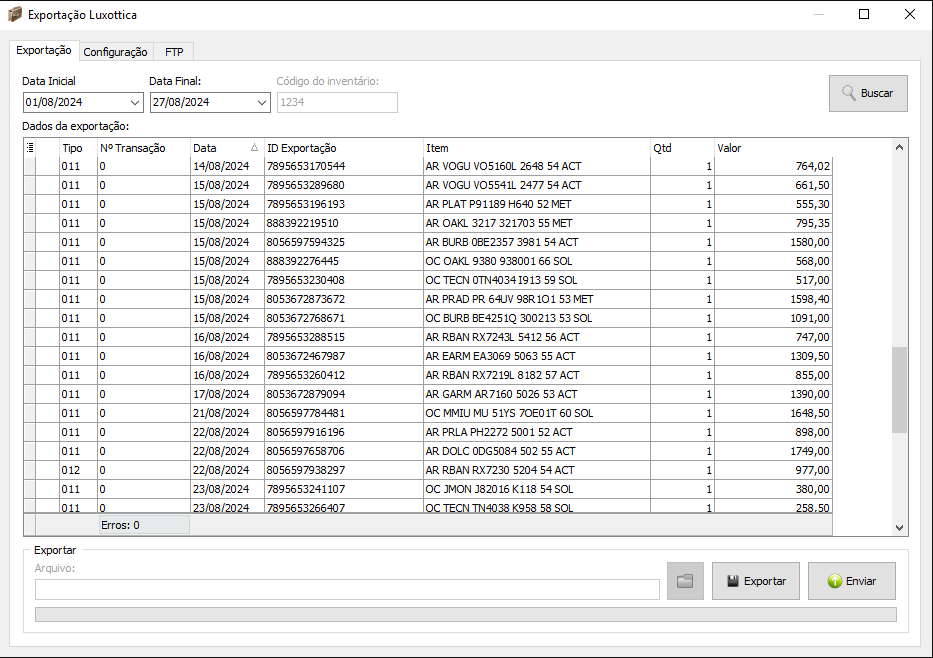Click the Enviar upload button
Viewport: 933px width, 658px height.
click(851, 581)
